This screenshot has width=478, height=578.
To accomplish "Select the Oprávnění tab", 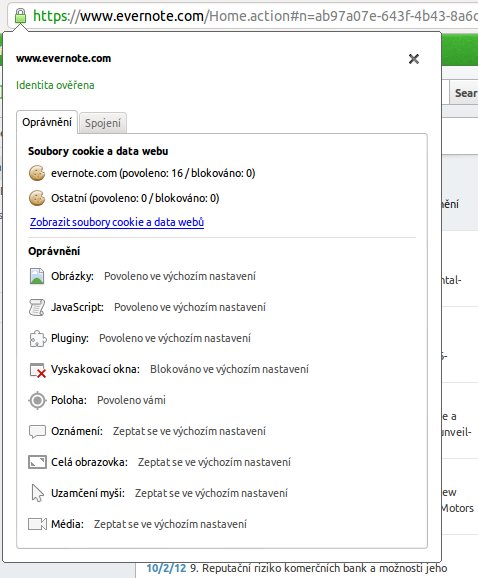I will [47, 122].
